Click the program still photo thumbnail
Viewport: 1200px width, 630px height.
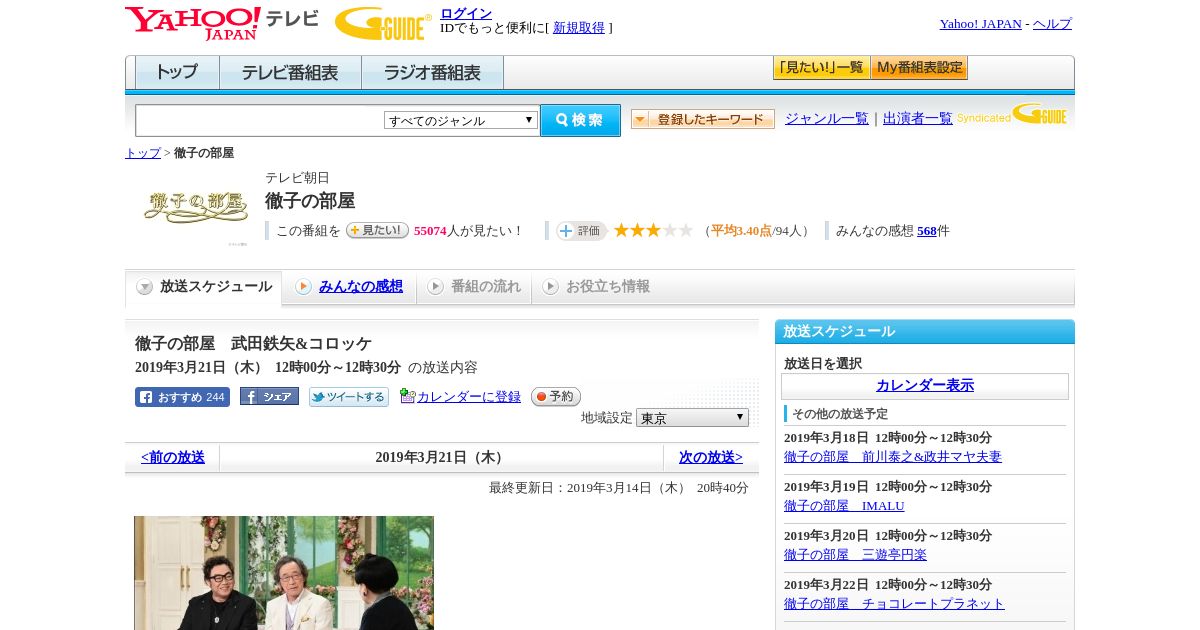coord(284,573)
